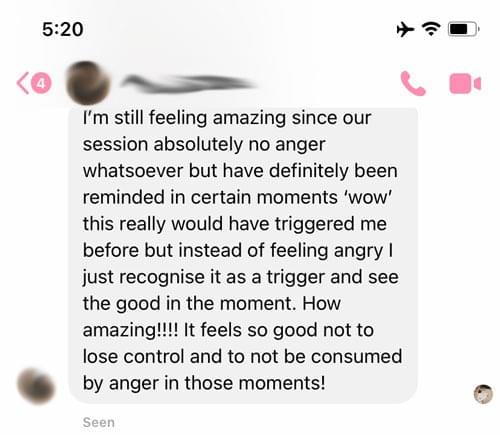Tap the small seen-receipt avatar at right
This screenshot has width=500, height=435.
[483, 394]
